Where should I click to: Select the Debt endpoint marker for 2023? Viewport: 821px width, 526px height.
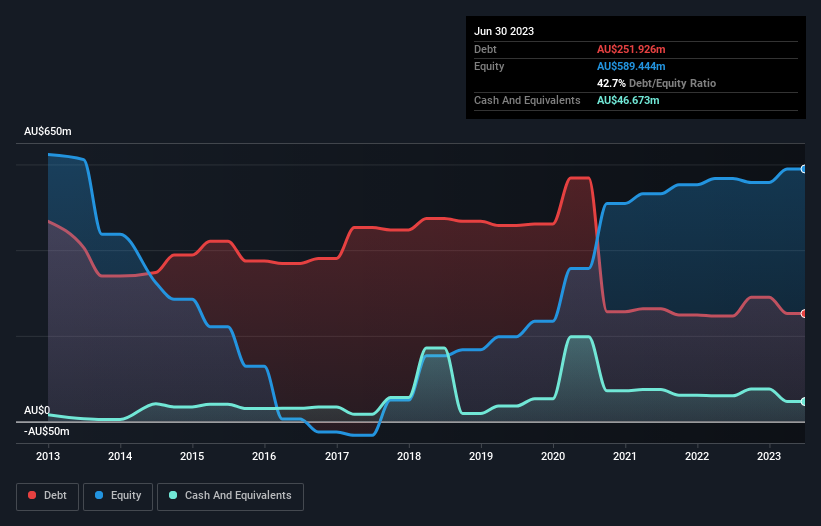point(804,314)
